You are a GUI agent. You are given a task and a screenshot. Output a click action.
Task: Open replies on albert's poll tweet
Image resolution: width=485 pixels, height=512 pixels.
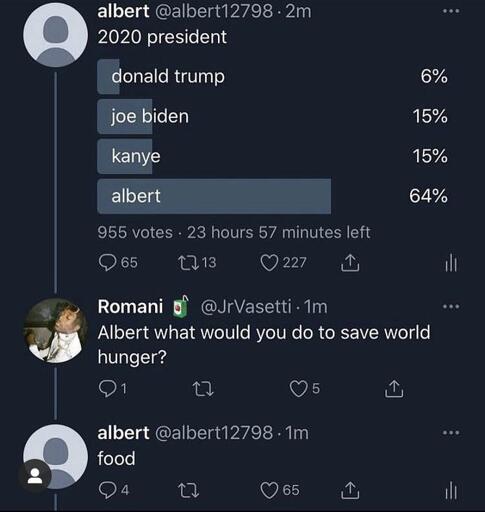pos(118,263)
